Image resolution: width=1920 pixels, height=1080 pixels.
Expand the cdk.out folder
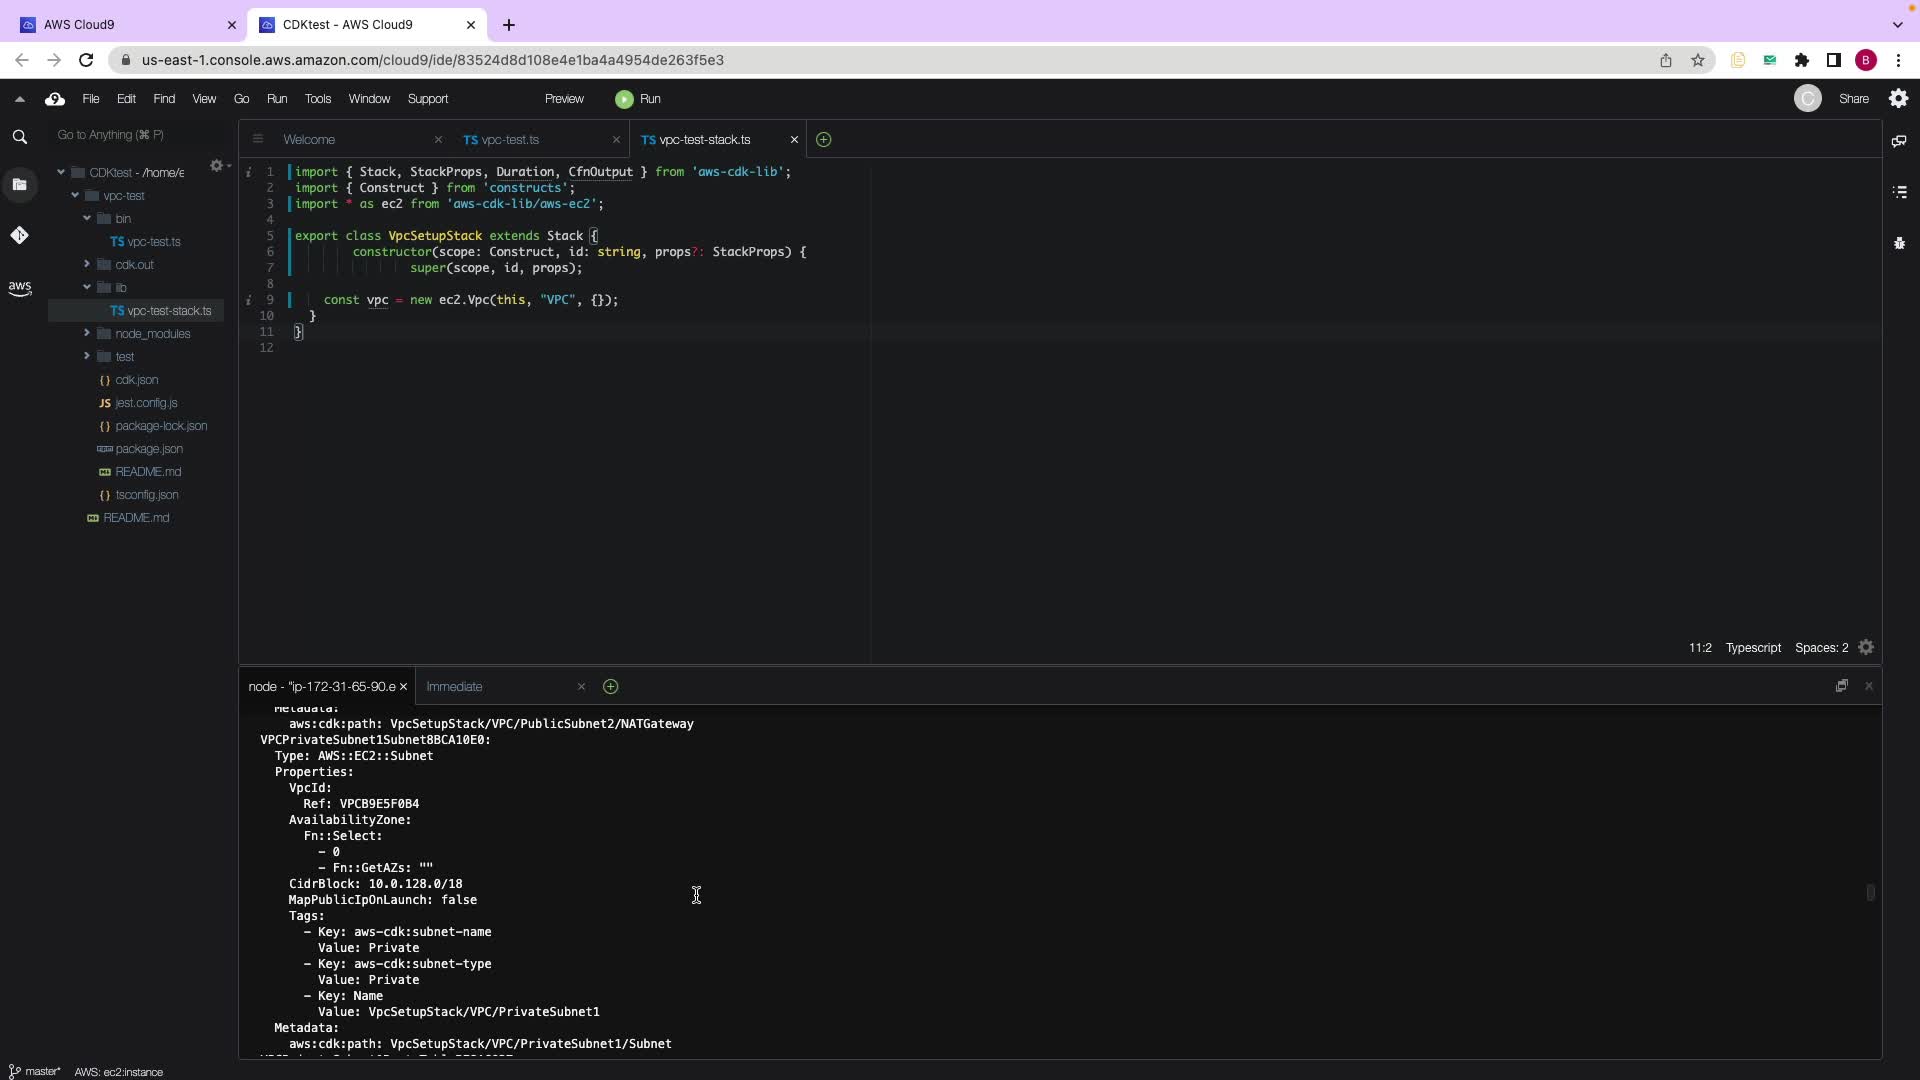pos(87,264)
